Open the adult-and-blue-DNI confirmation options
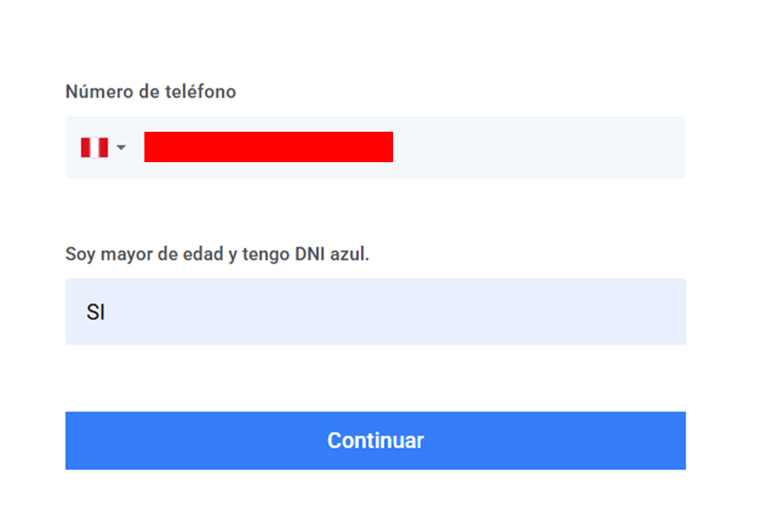 pos(376,312)
